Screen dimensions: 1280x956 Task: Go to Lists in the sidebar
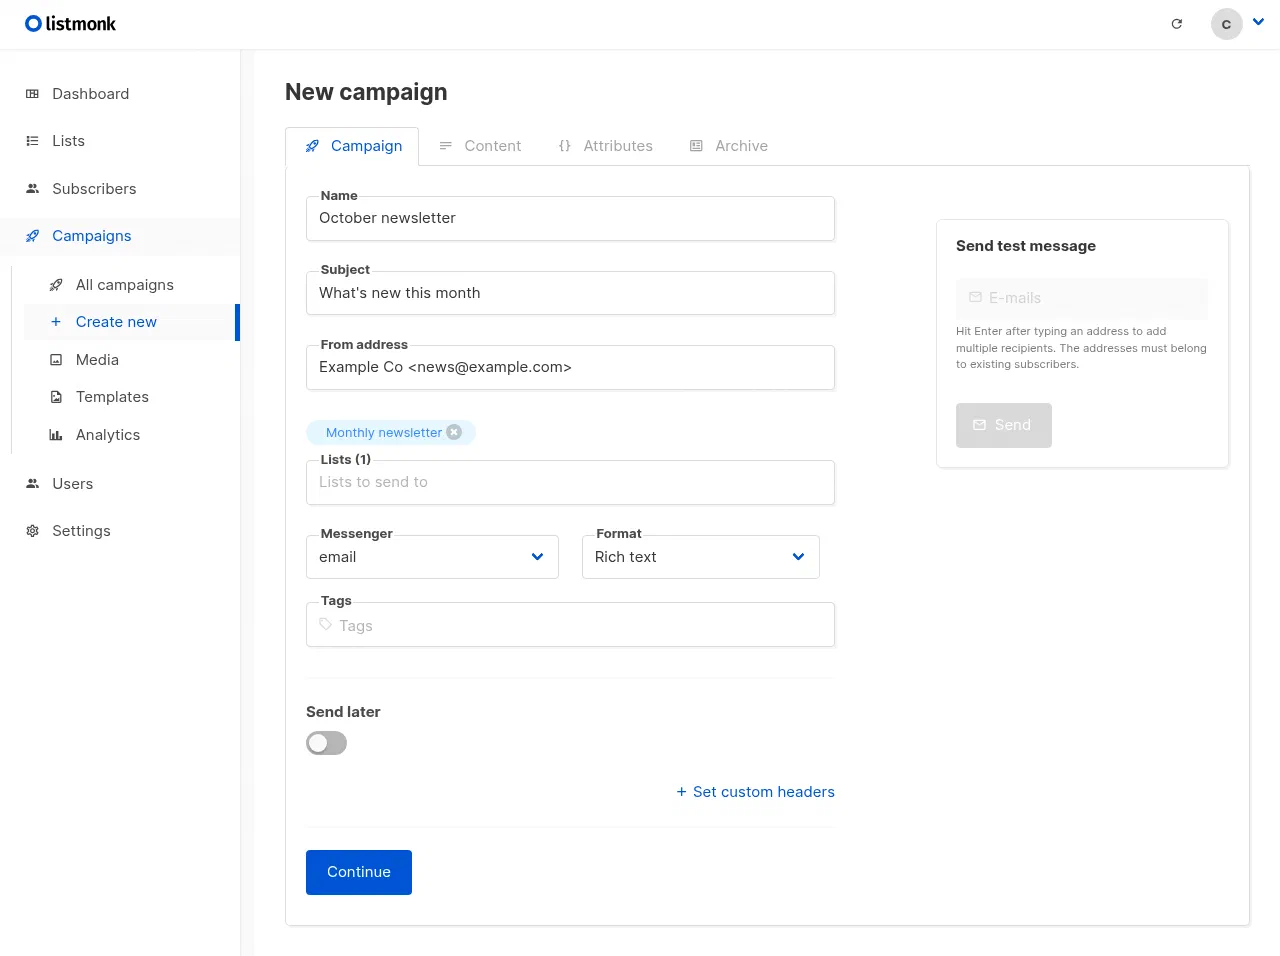[x=120, y=141]
